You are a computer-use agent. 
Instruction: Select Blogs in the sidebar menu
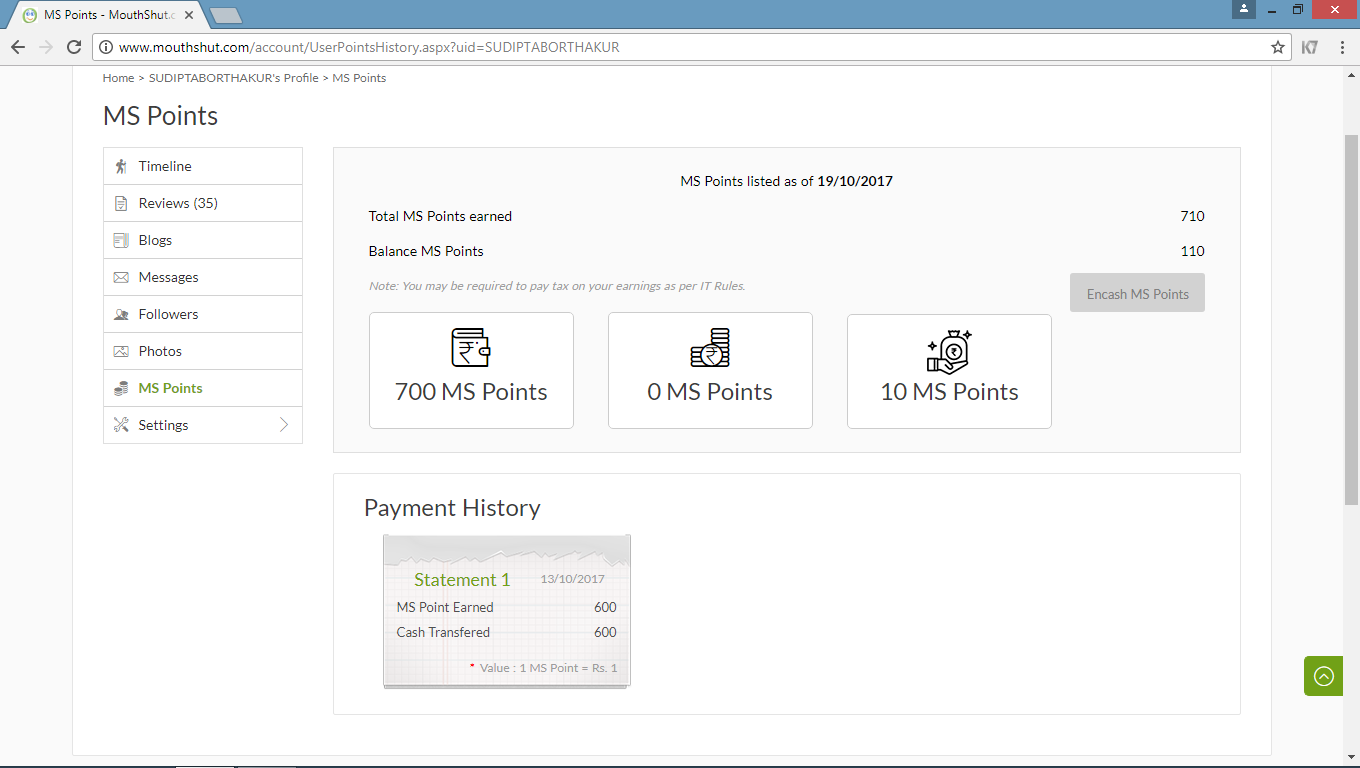tap(203, 240)
